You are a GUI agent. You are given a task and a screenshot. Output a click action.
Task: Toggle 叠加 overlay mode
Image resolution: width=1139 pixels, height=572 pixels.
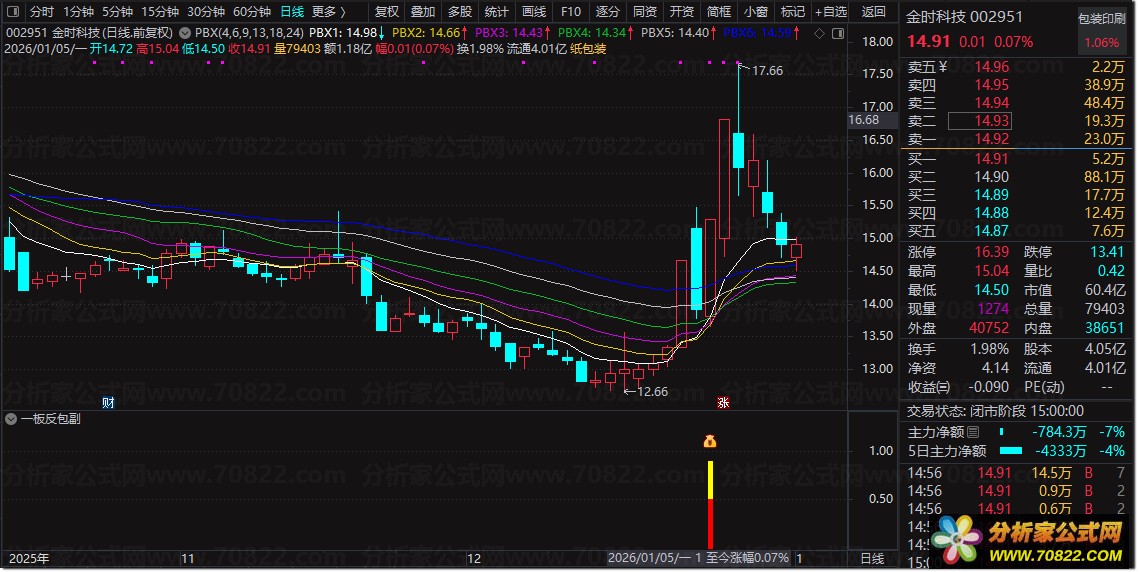pyautogui.click(x=423, y=12)
